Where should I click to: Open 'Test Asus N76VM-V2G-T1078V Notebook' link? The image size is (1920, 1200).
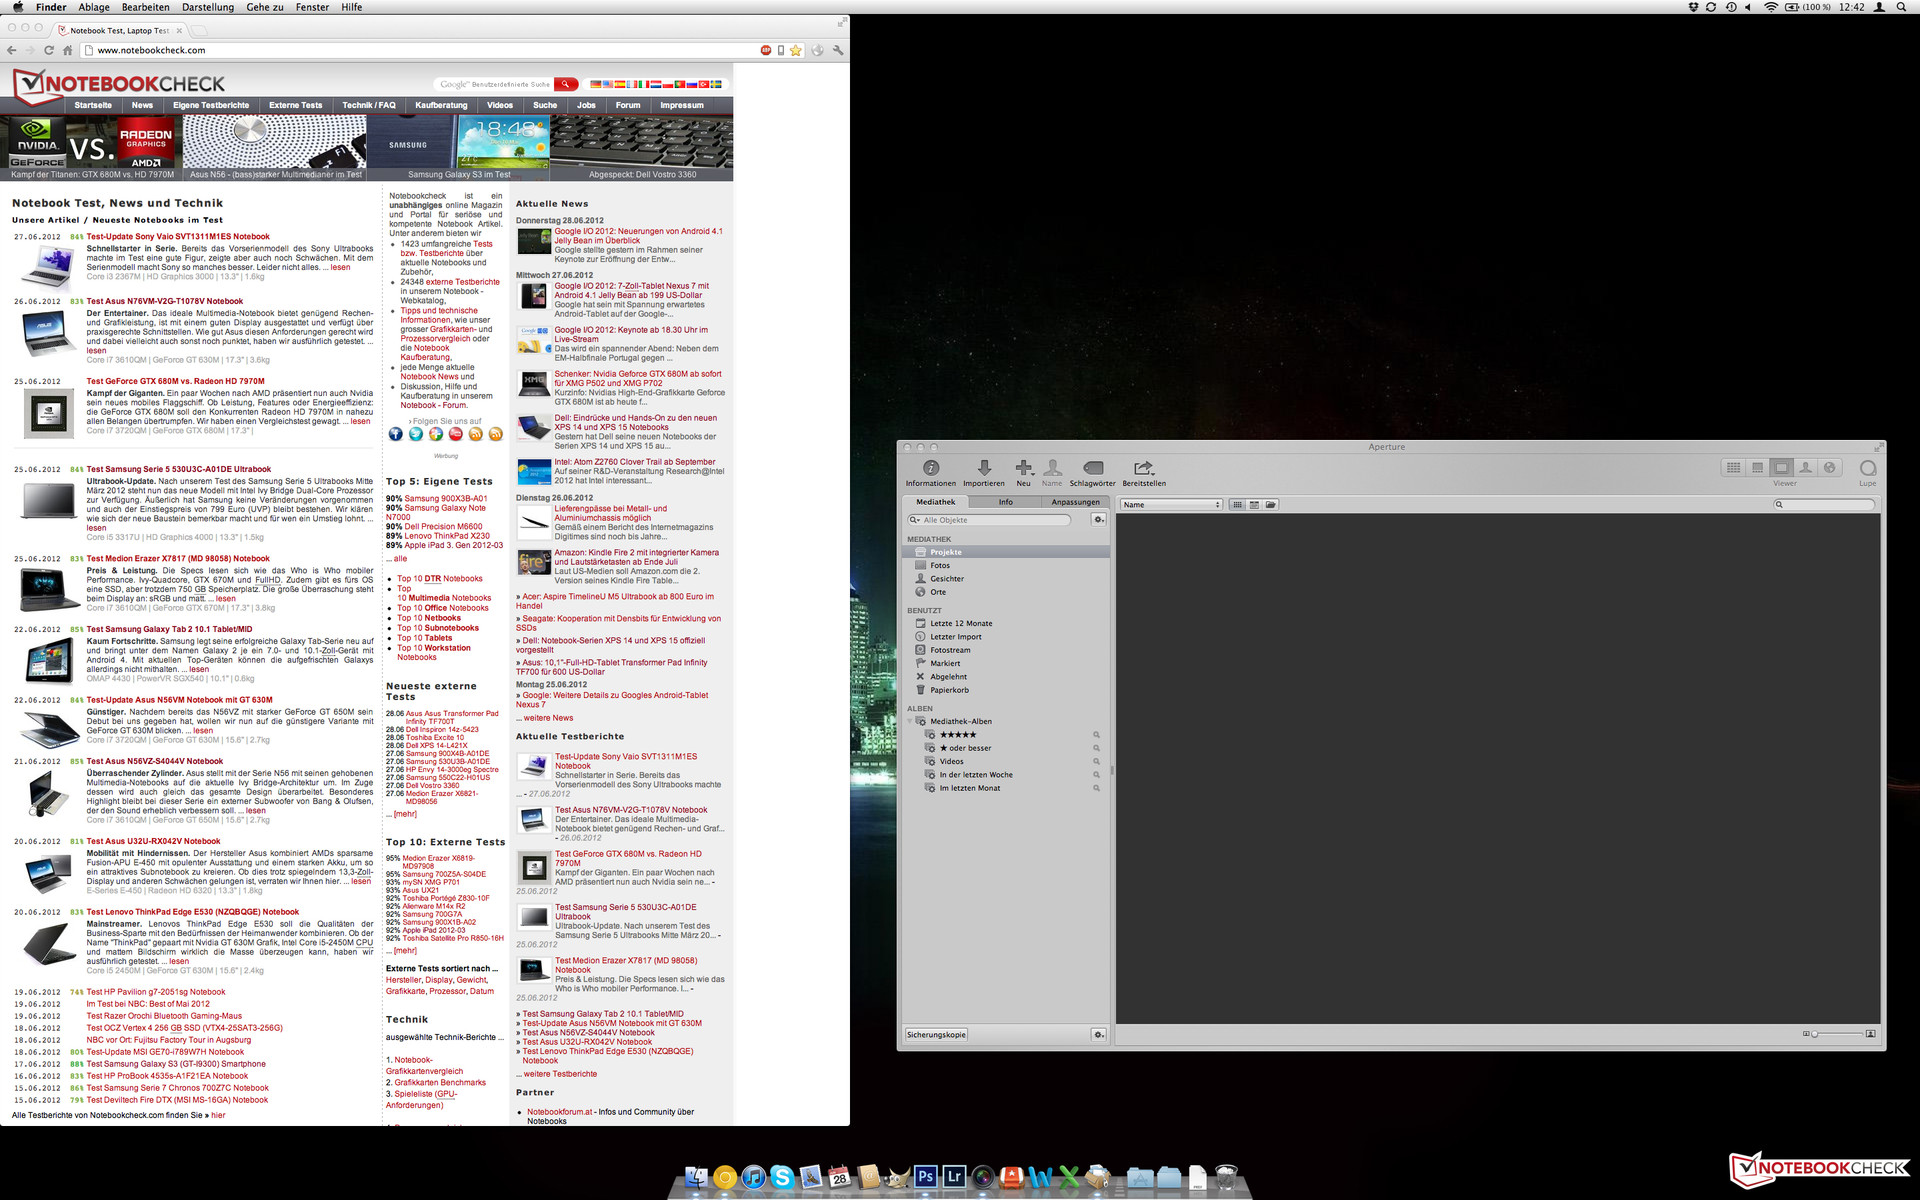tap(165, 301)
